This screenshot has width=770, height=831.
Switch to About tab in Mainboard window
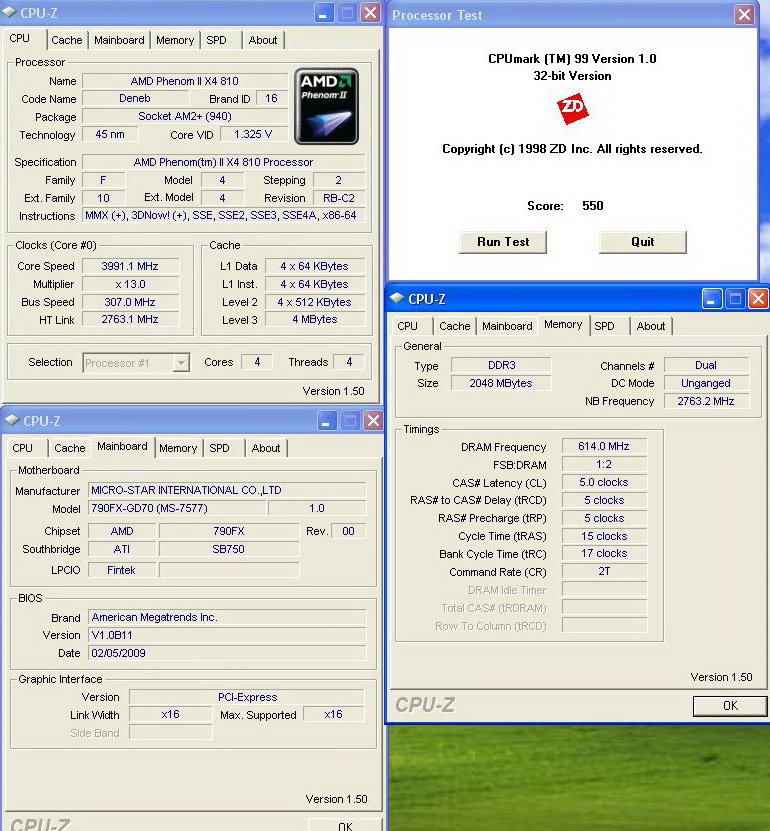tap(266, 448)
